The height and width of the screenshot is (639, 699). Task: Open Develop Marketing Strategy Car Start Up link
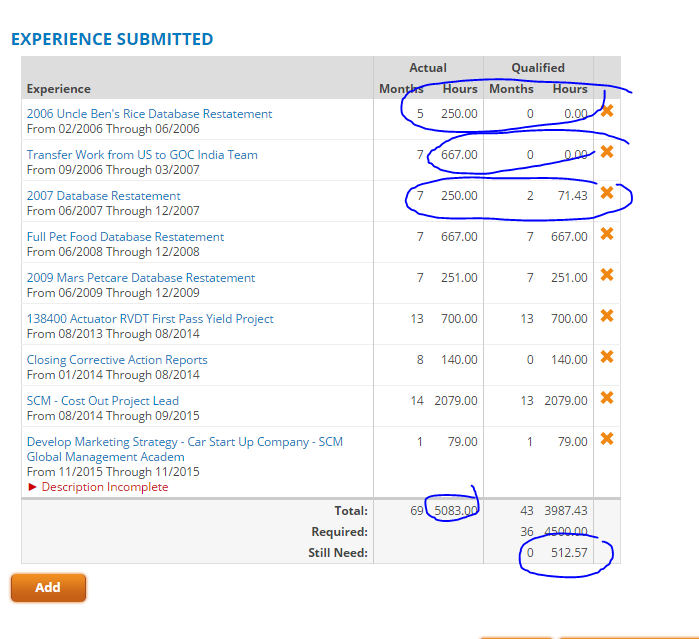pyautogui.click(x=185, y=449)
